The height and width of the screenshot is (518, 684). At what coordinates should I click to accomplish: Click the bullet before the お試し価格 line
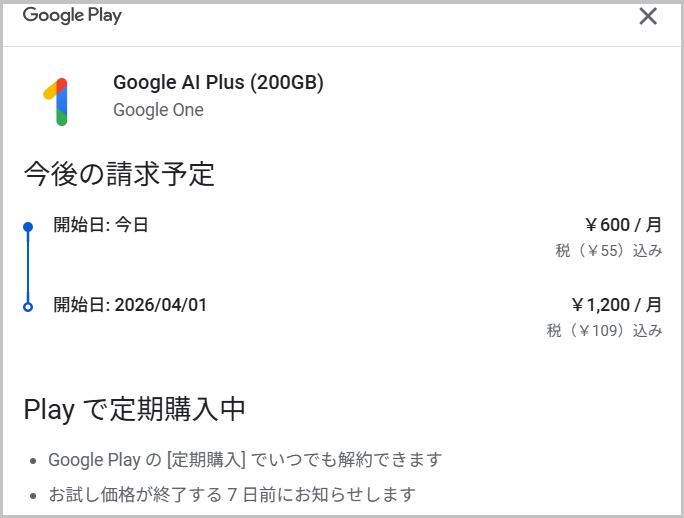coord(34,495)
